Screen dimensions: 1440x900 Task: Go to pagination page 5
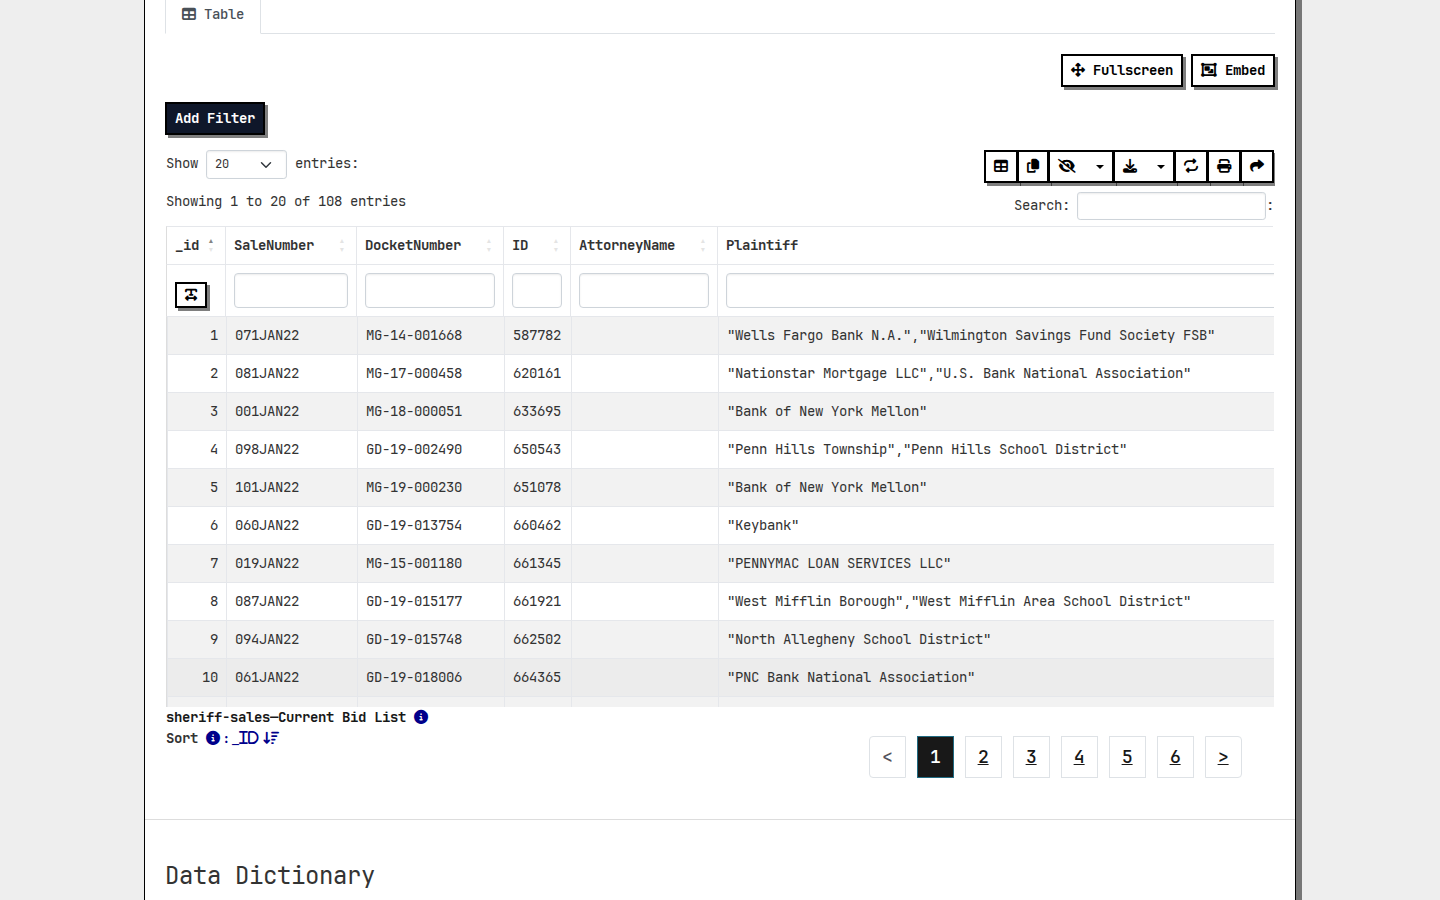point(1127,757)
